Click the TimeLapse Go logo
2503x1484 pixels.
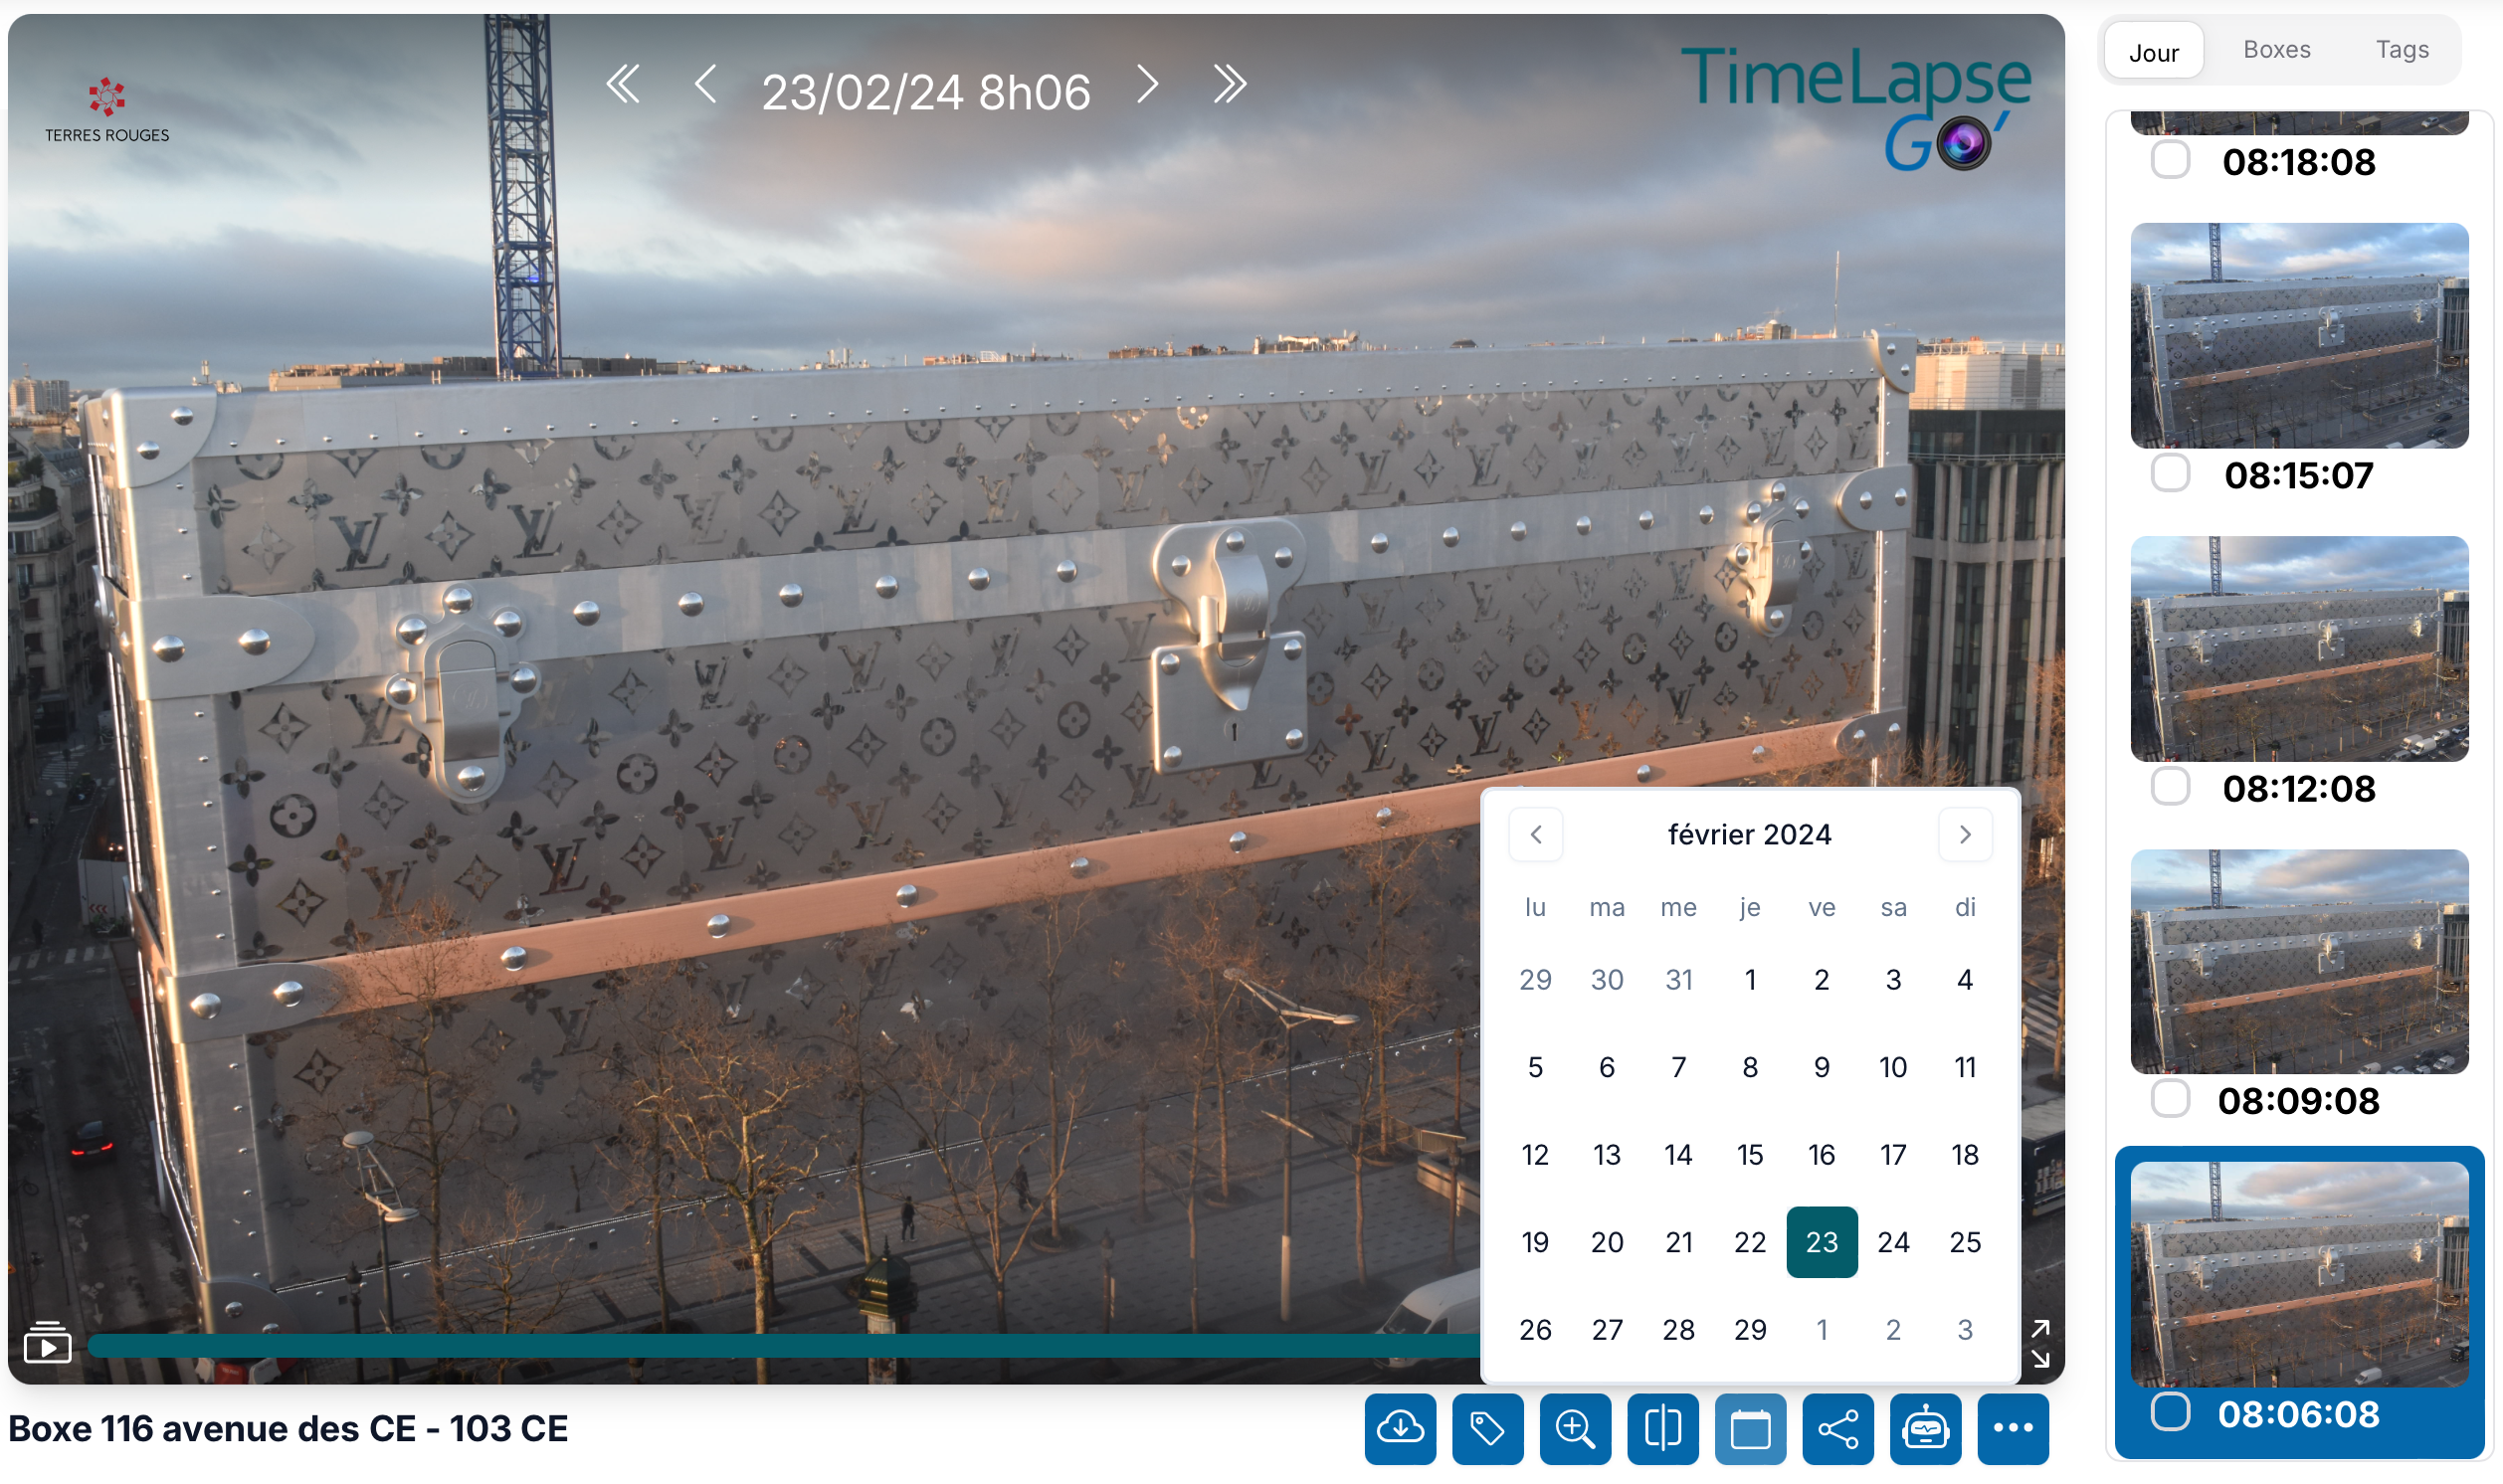[x=1855, y=108]
